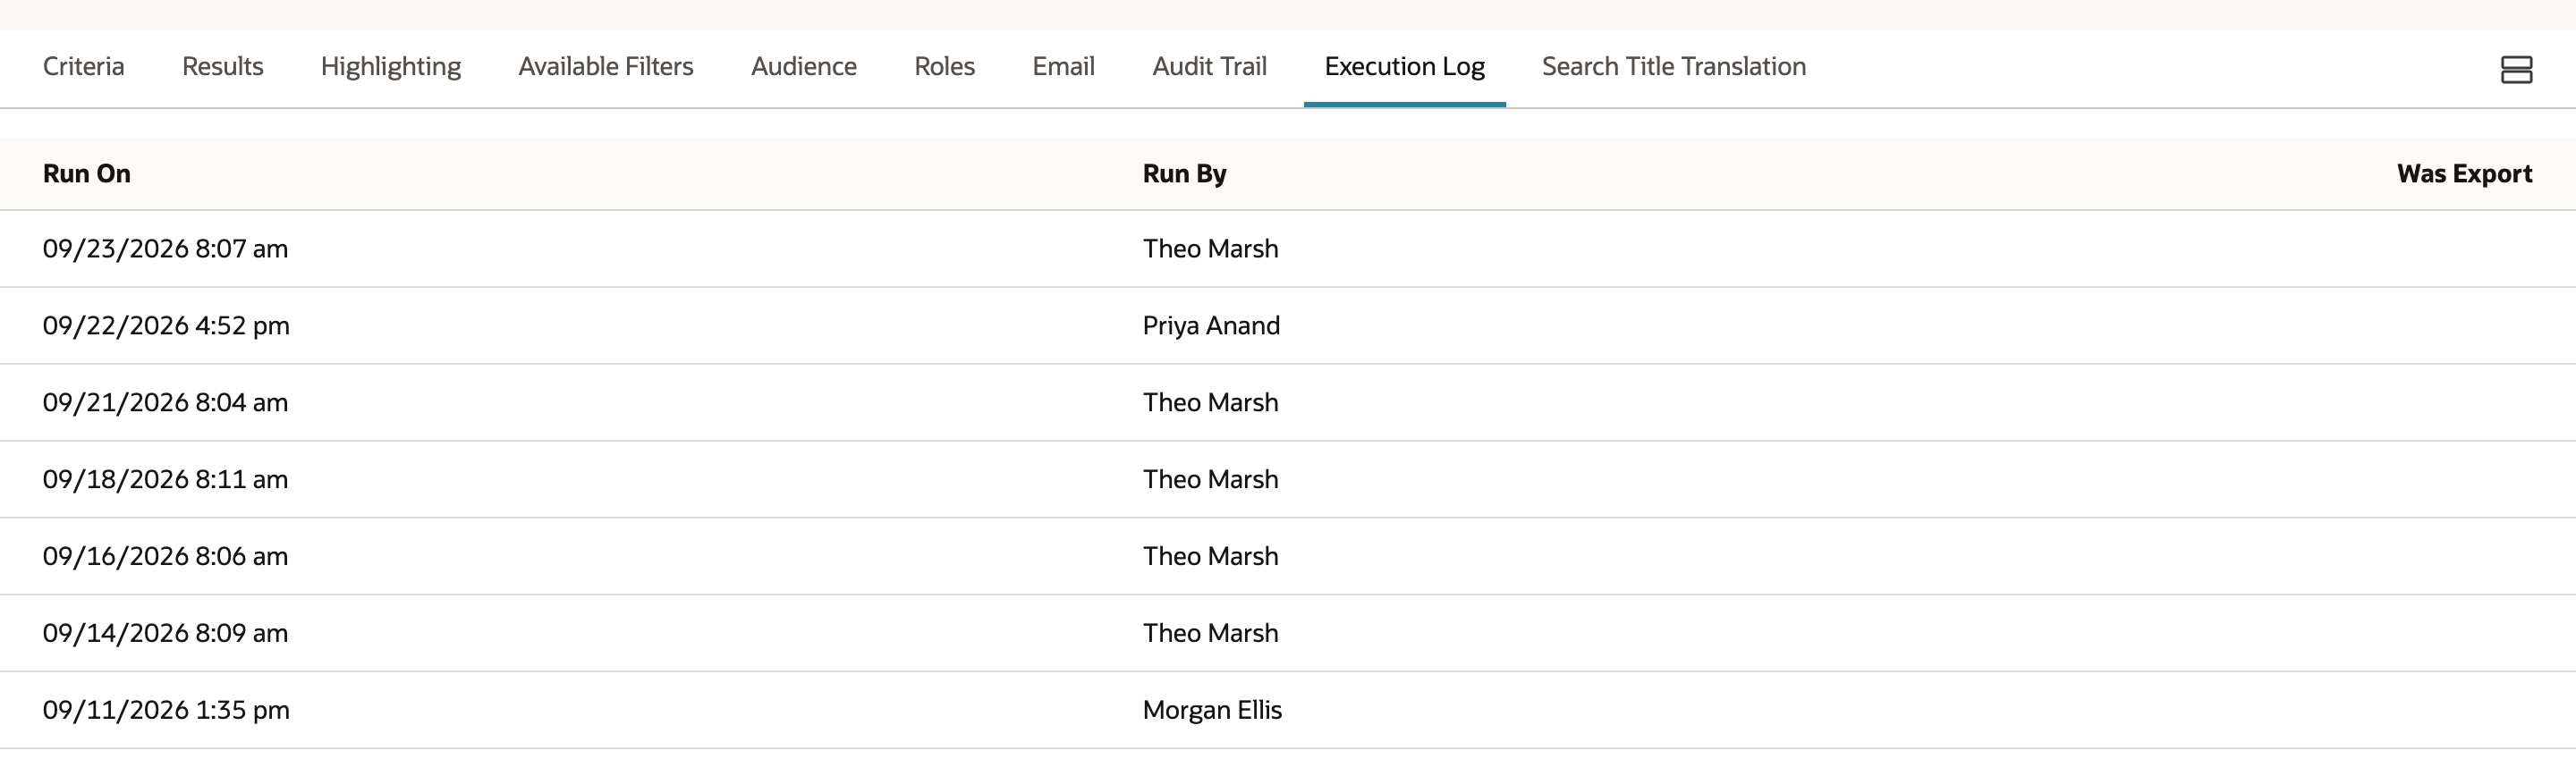Click Morgan Ellis in Run By column
Image resolution: width=2576 pixels, height=776 pixels.
point(1212,710)
